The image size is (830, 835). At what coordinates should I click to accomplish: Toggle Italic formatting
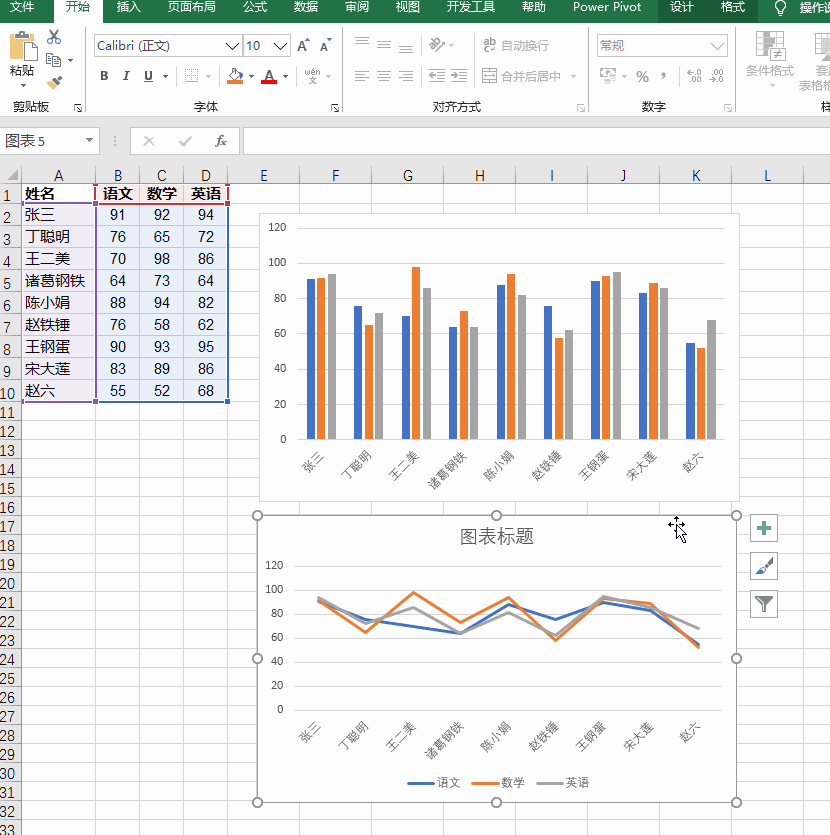click(x=126, y=76)
